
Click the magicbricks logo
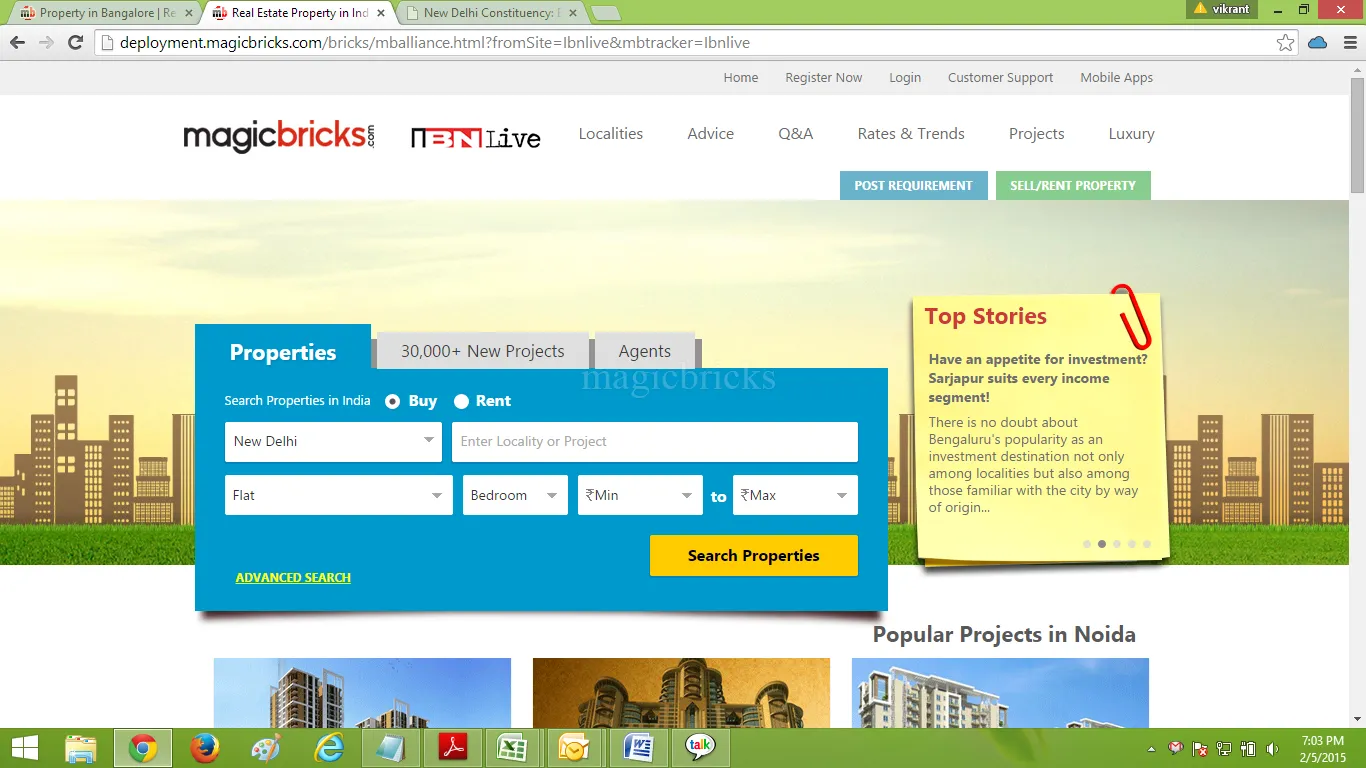pyautogui.click(x=278, y=136)
